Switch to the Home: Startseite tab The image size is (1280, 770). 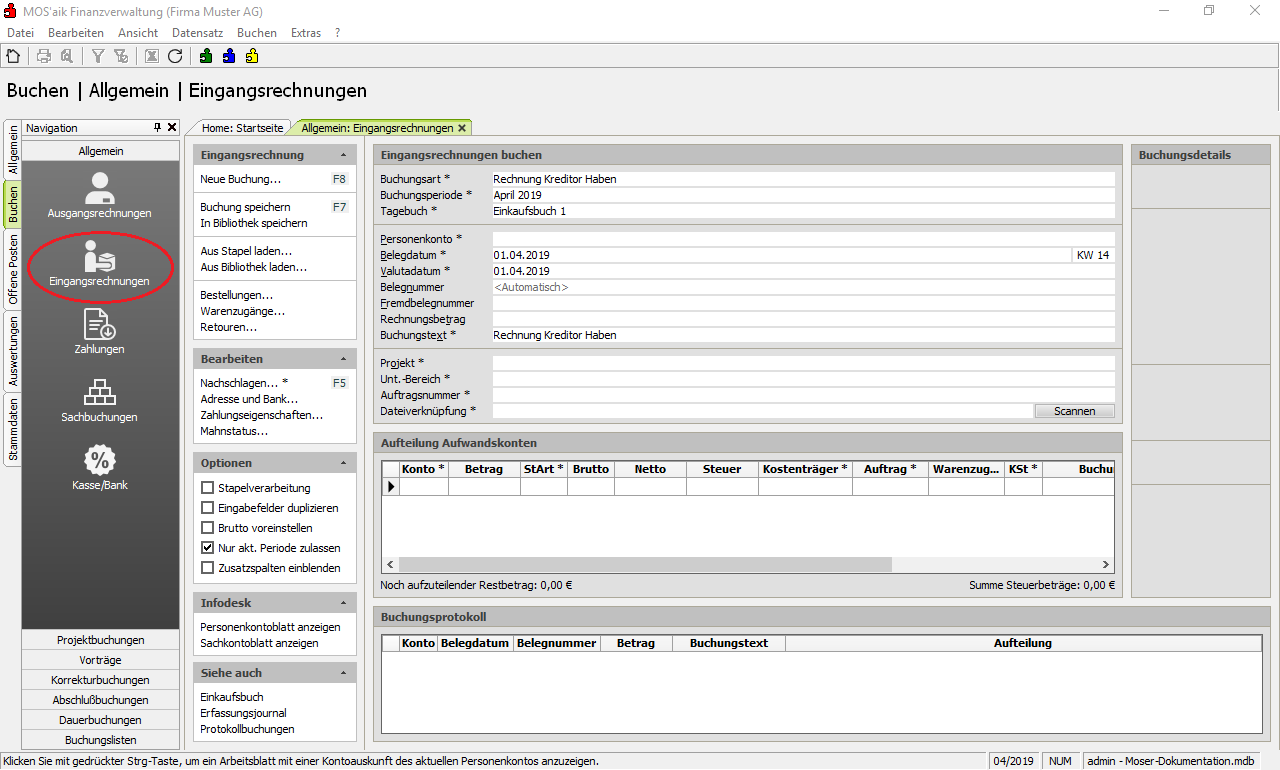click(x=243, y=128)
